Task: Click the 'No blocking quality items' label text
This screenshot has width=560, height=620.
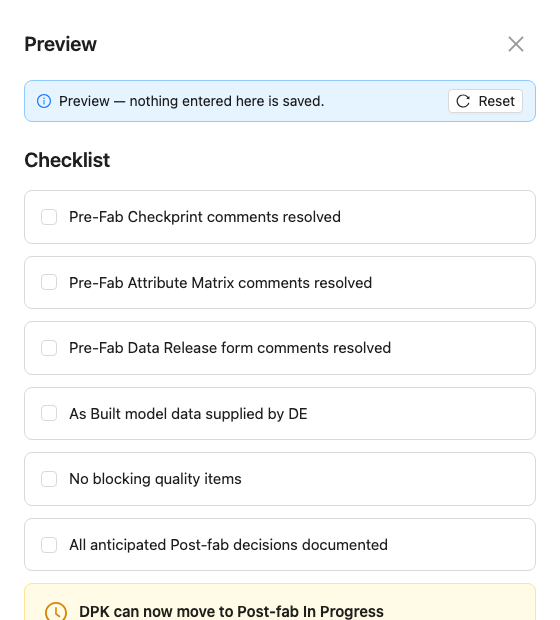Action: tap(155, 479)
